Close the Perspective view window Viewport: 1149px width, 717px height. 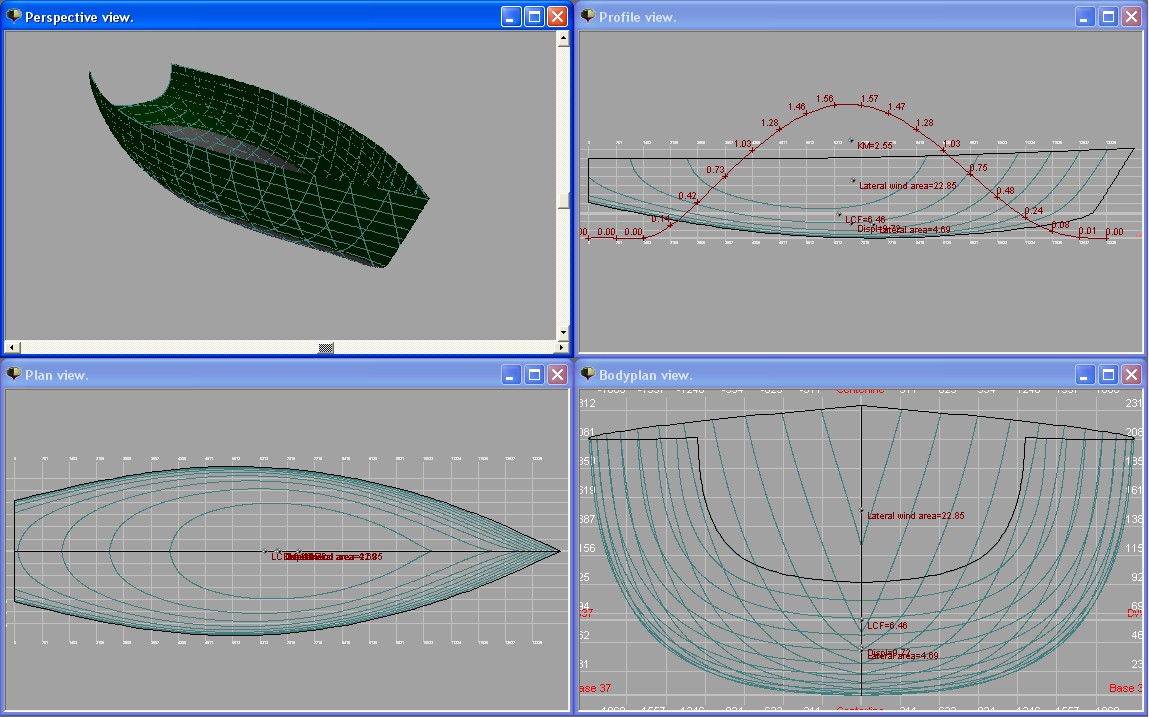click(x=558, y=17)
